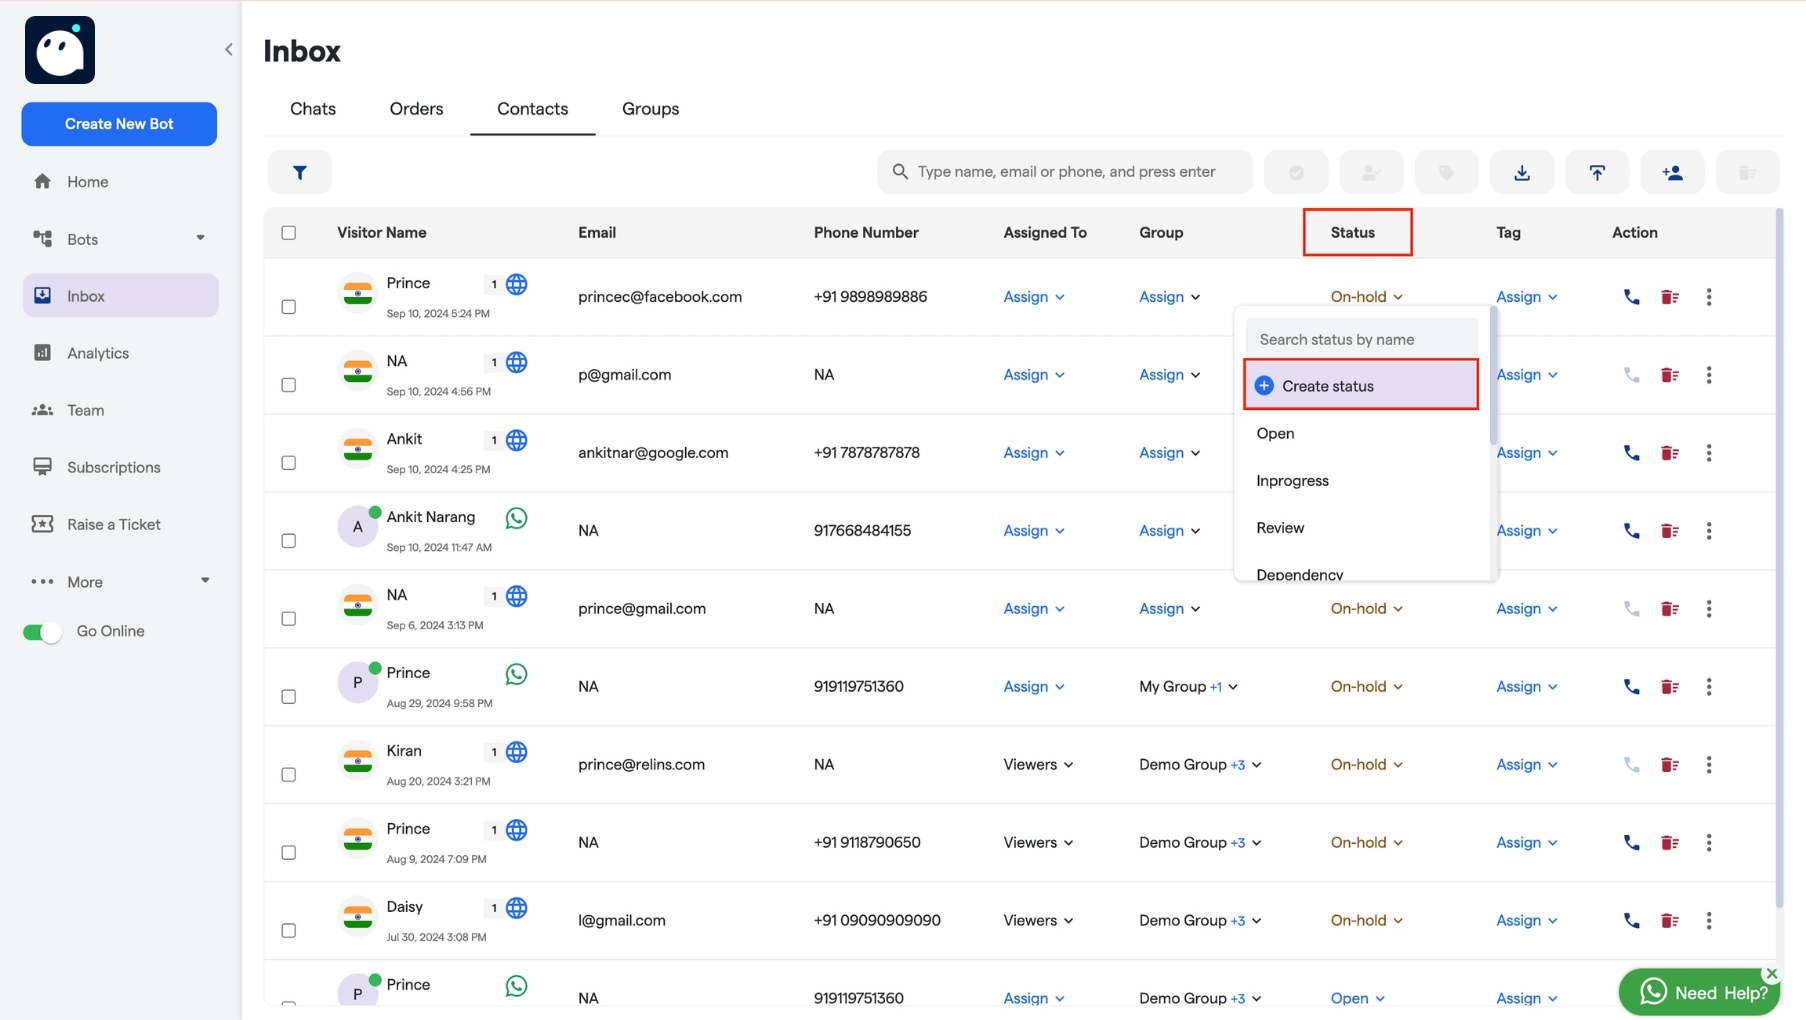This screenshot has height=1020, width=1806.
Task: Collapse the sidebar using the arrow
Action: point(228,49)
